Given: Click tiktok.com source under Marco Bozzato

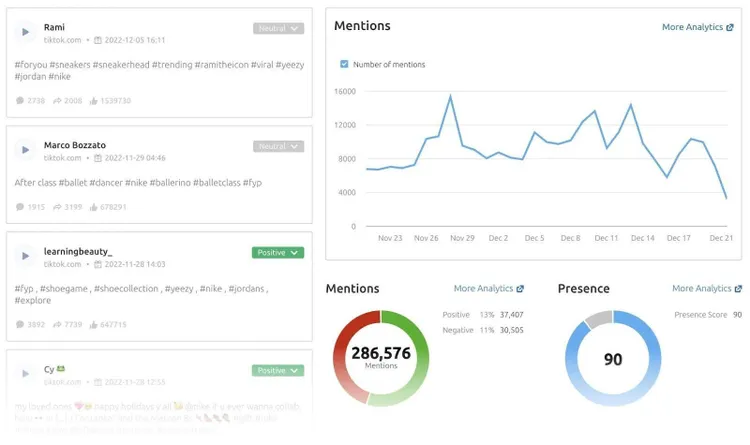Looking at the screenshot, I should [x=62, y=158].
